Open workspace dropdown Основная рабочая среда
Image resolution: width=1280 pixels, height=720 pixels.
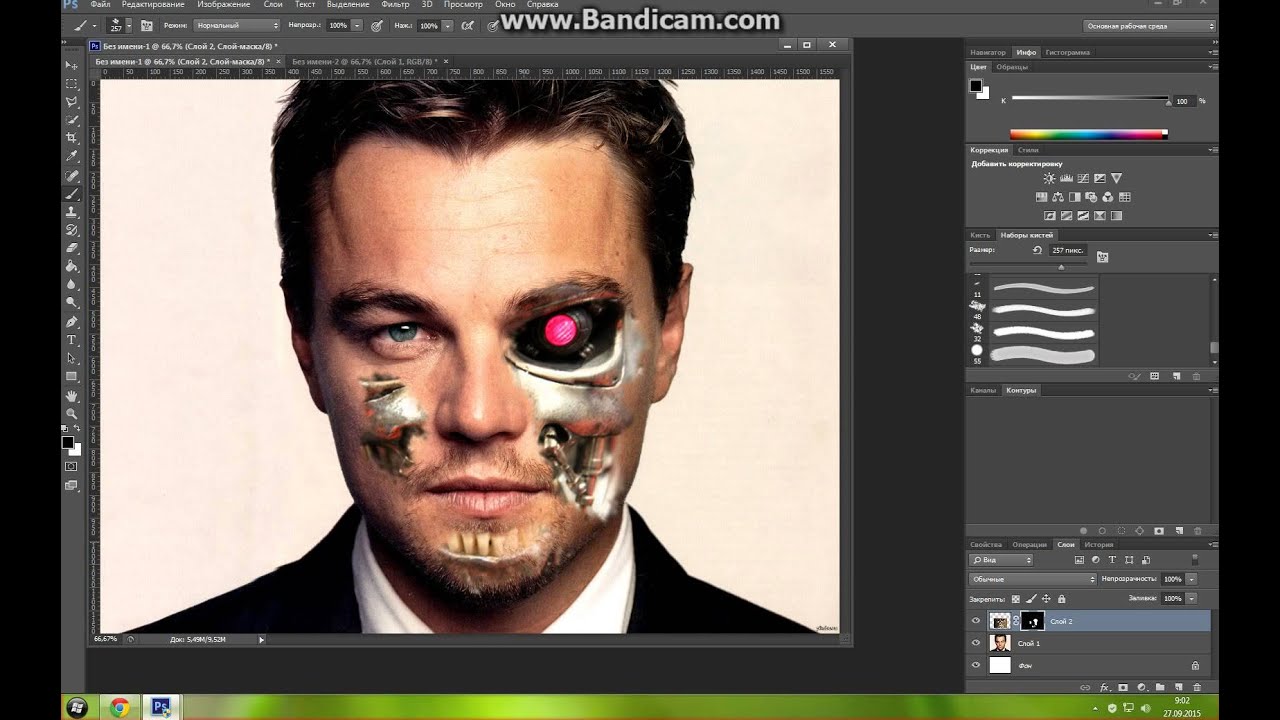[1150, 26]
